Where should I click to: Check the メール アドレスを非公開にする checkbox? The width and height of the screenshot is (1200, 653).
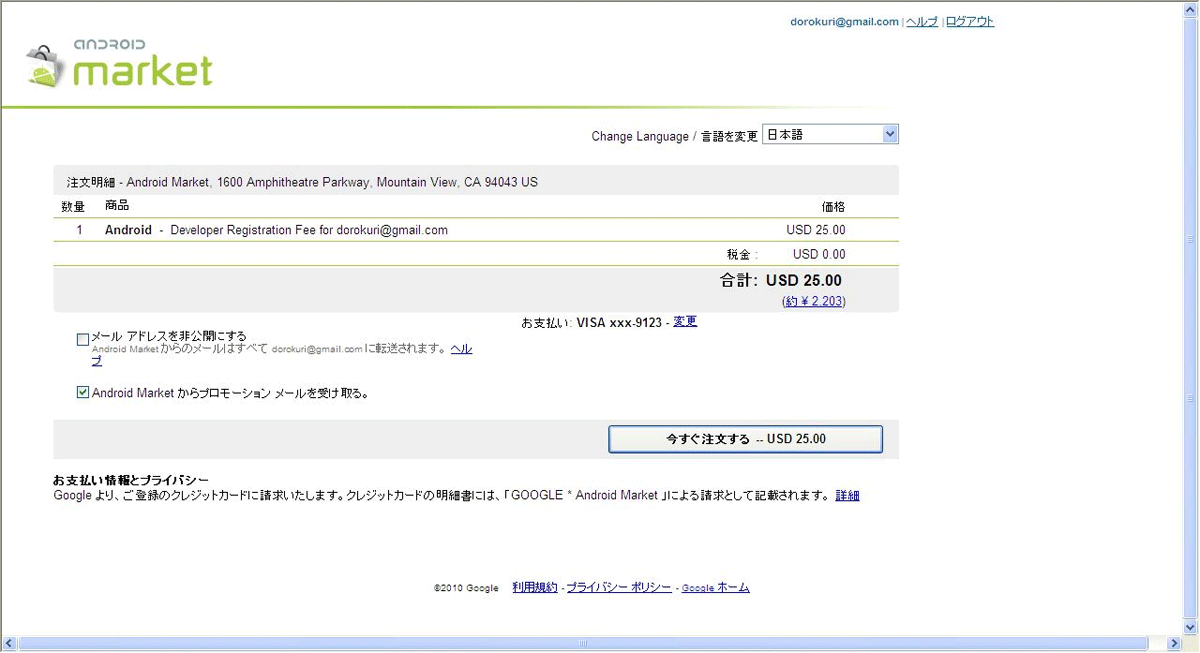[x=83, y=339]
